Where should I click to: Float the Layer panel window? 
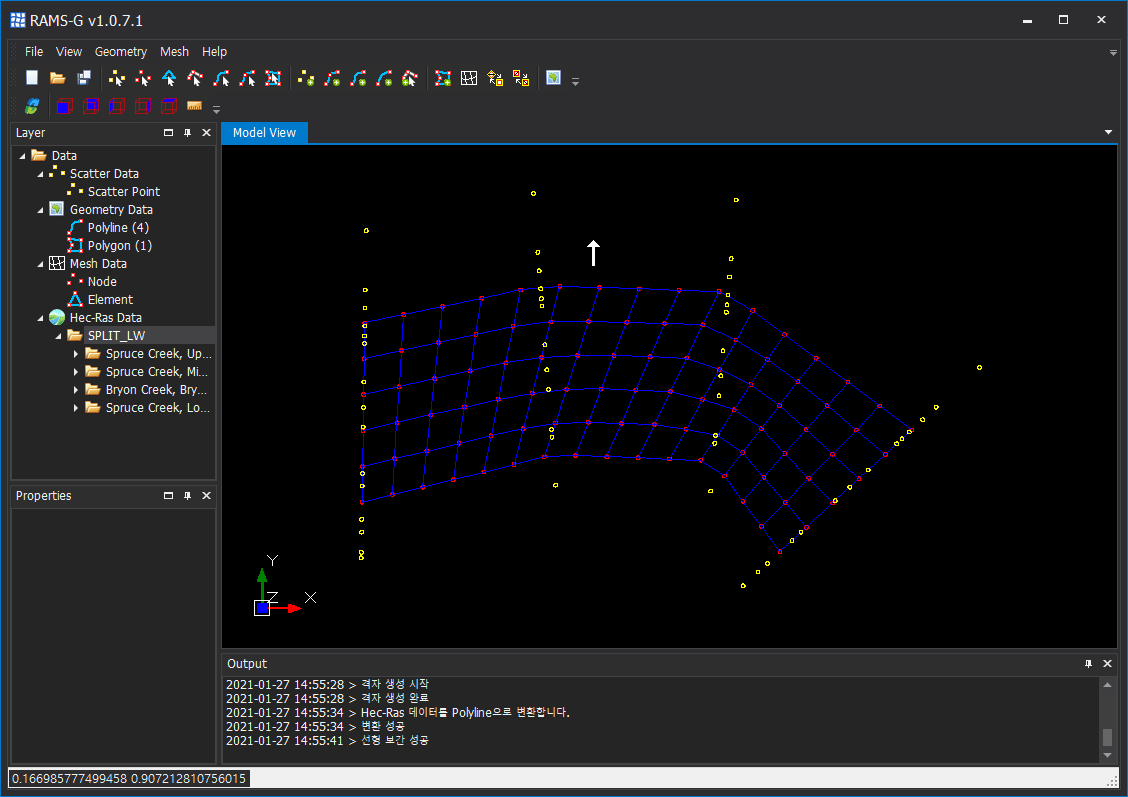coord(168,132)
